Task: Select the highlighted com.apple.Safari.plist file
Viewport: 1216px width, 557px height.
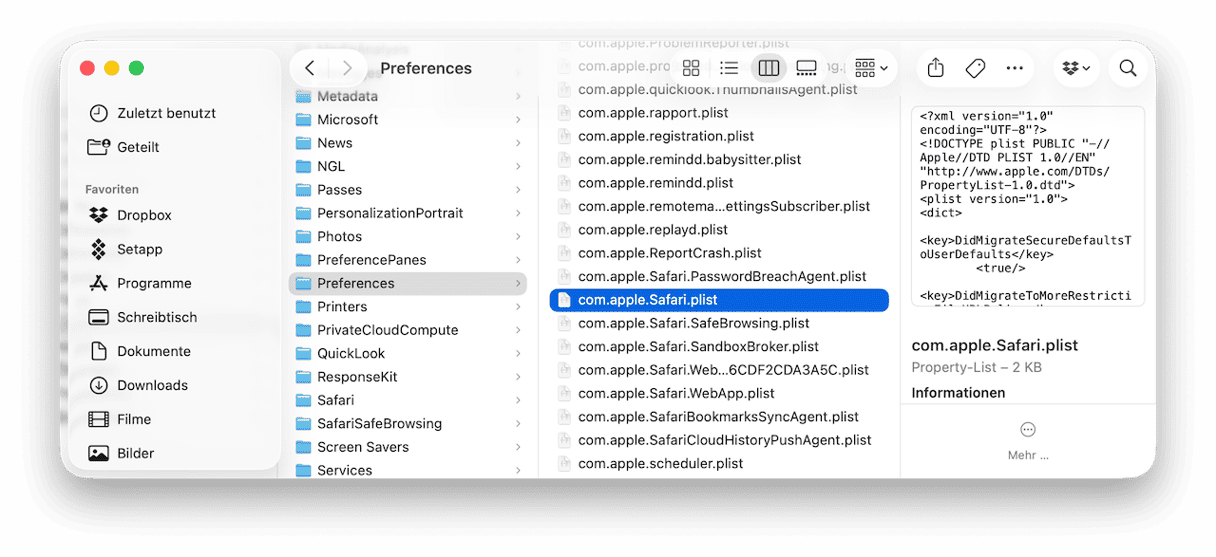Action: (x=719, y=300)
